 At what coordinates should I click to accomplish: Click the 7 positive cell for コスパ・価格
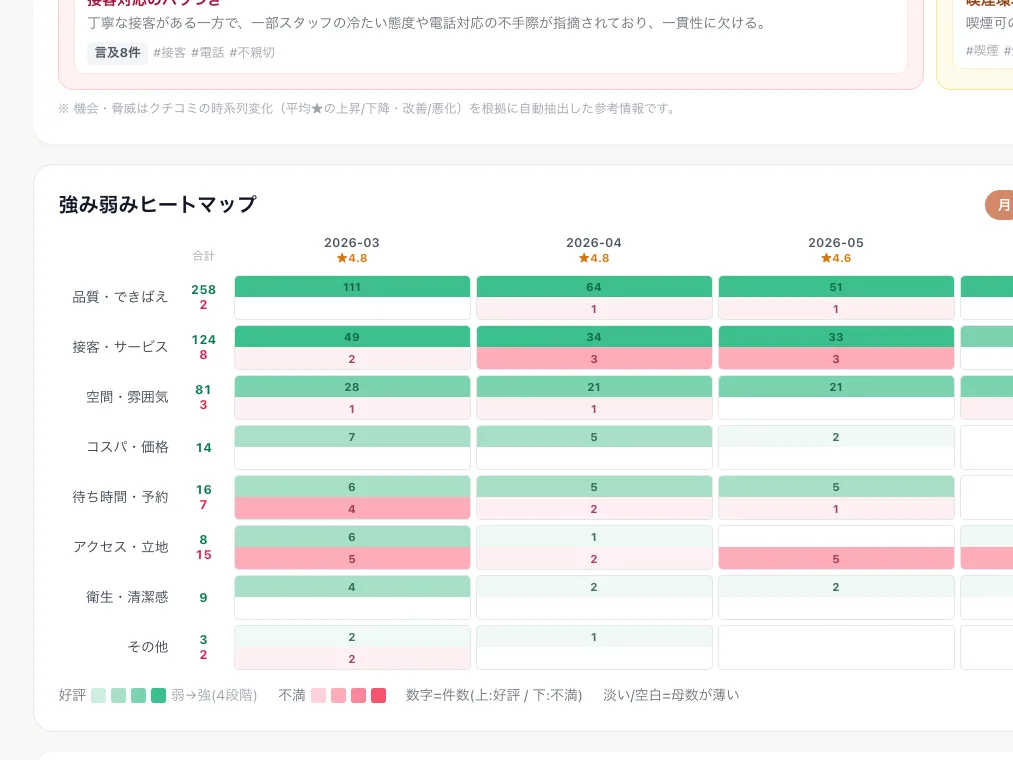click(352, 437)
